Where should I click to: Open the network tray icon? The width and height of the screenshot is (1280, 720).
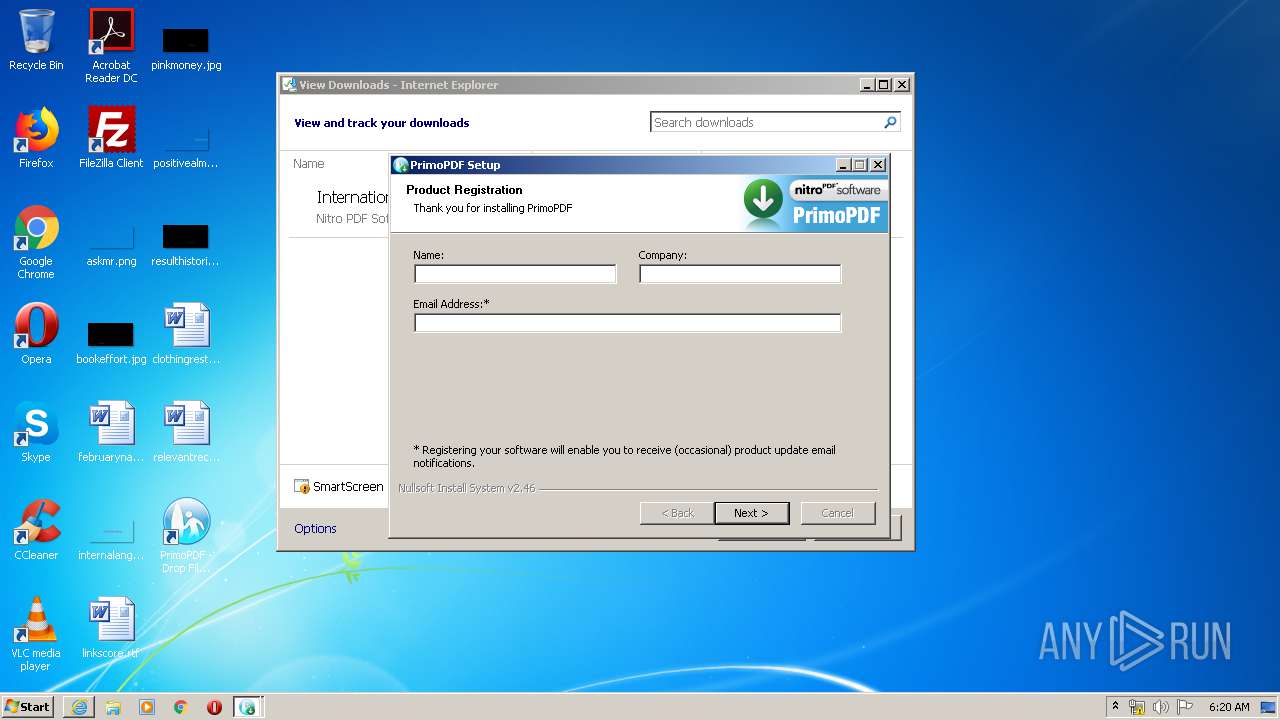coord(1137,707)
